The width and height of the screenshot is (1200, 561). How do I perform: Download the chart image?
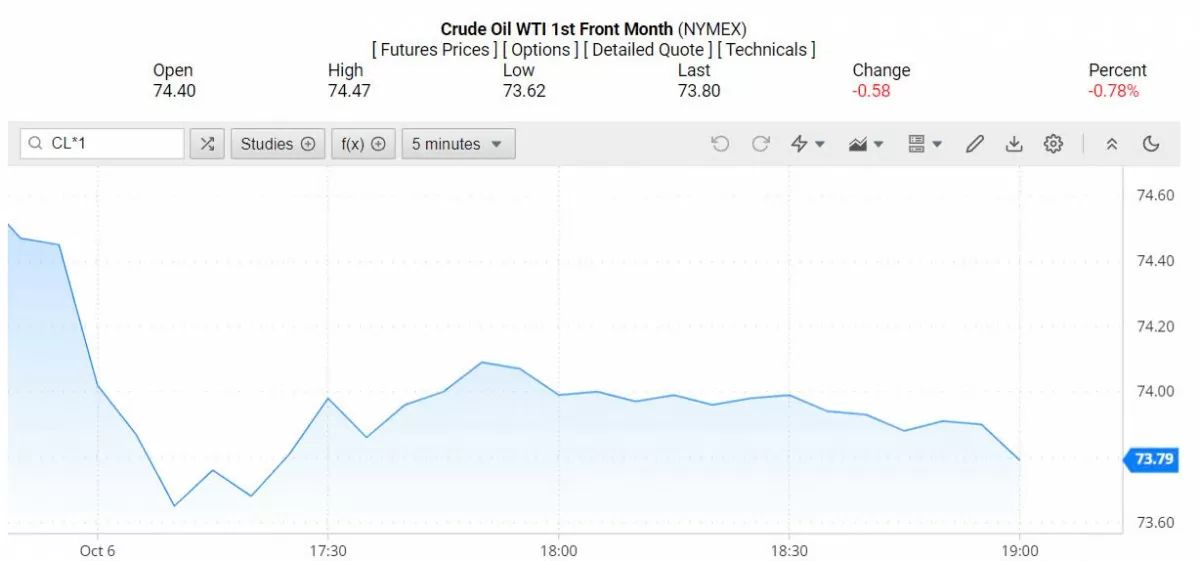click(x=1014, y=144)
